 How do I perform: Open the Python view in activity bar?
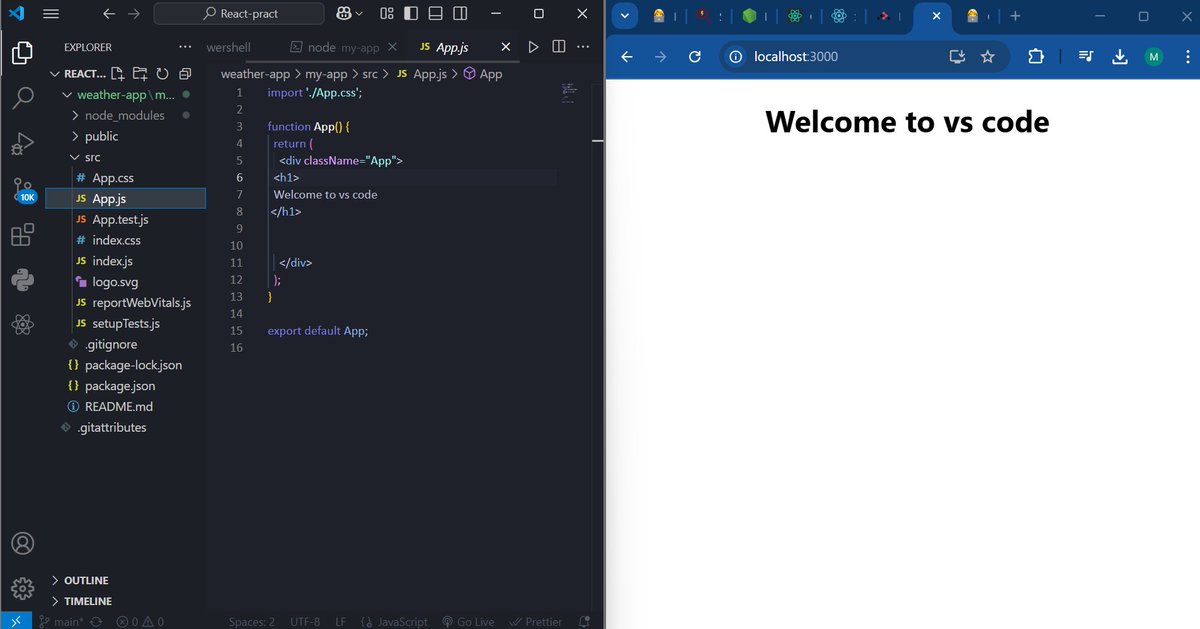click(x=22, y=279)
